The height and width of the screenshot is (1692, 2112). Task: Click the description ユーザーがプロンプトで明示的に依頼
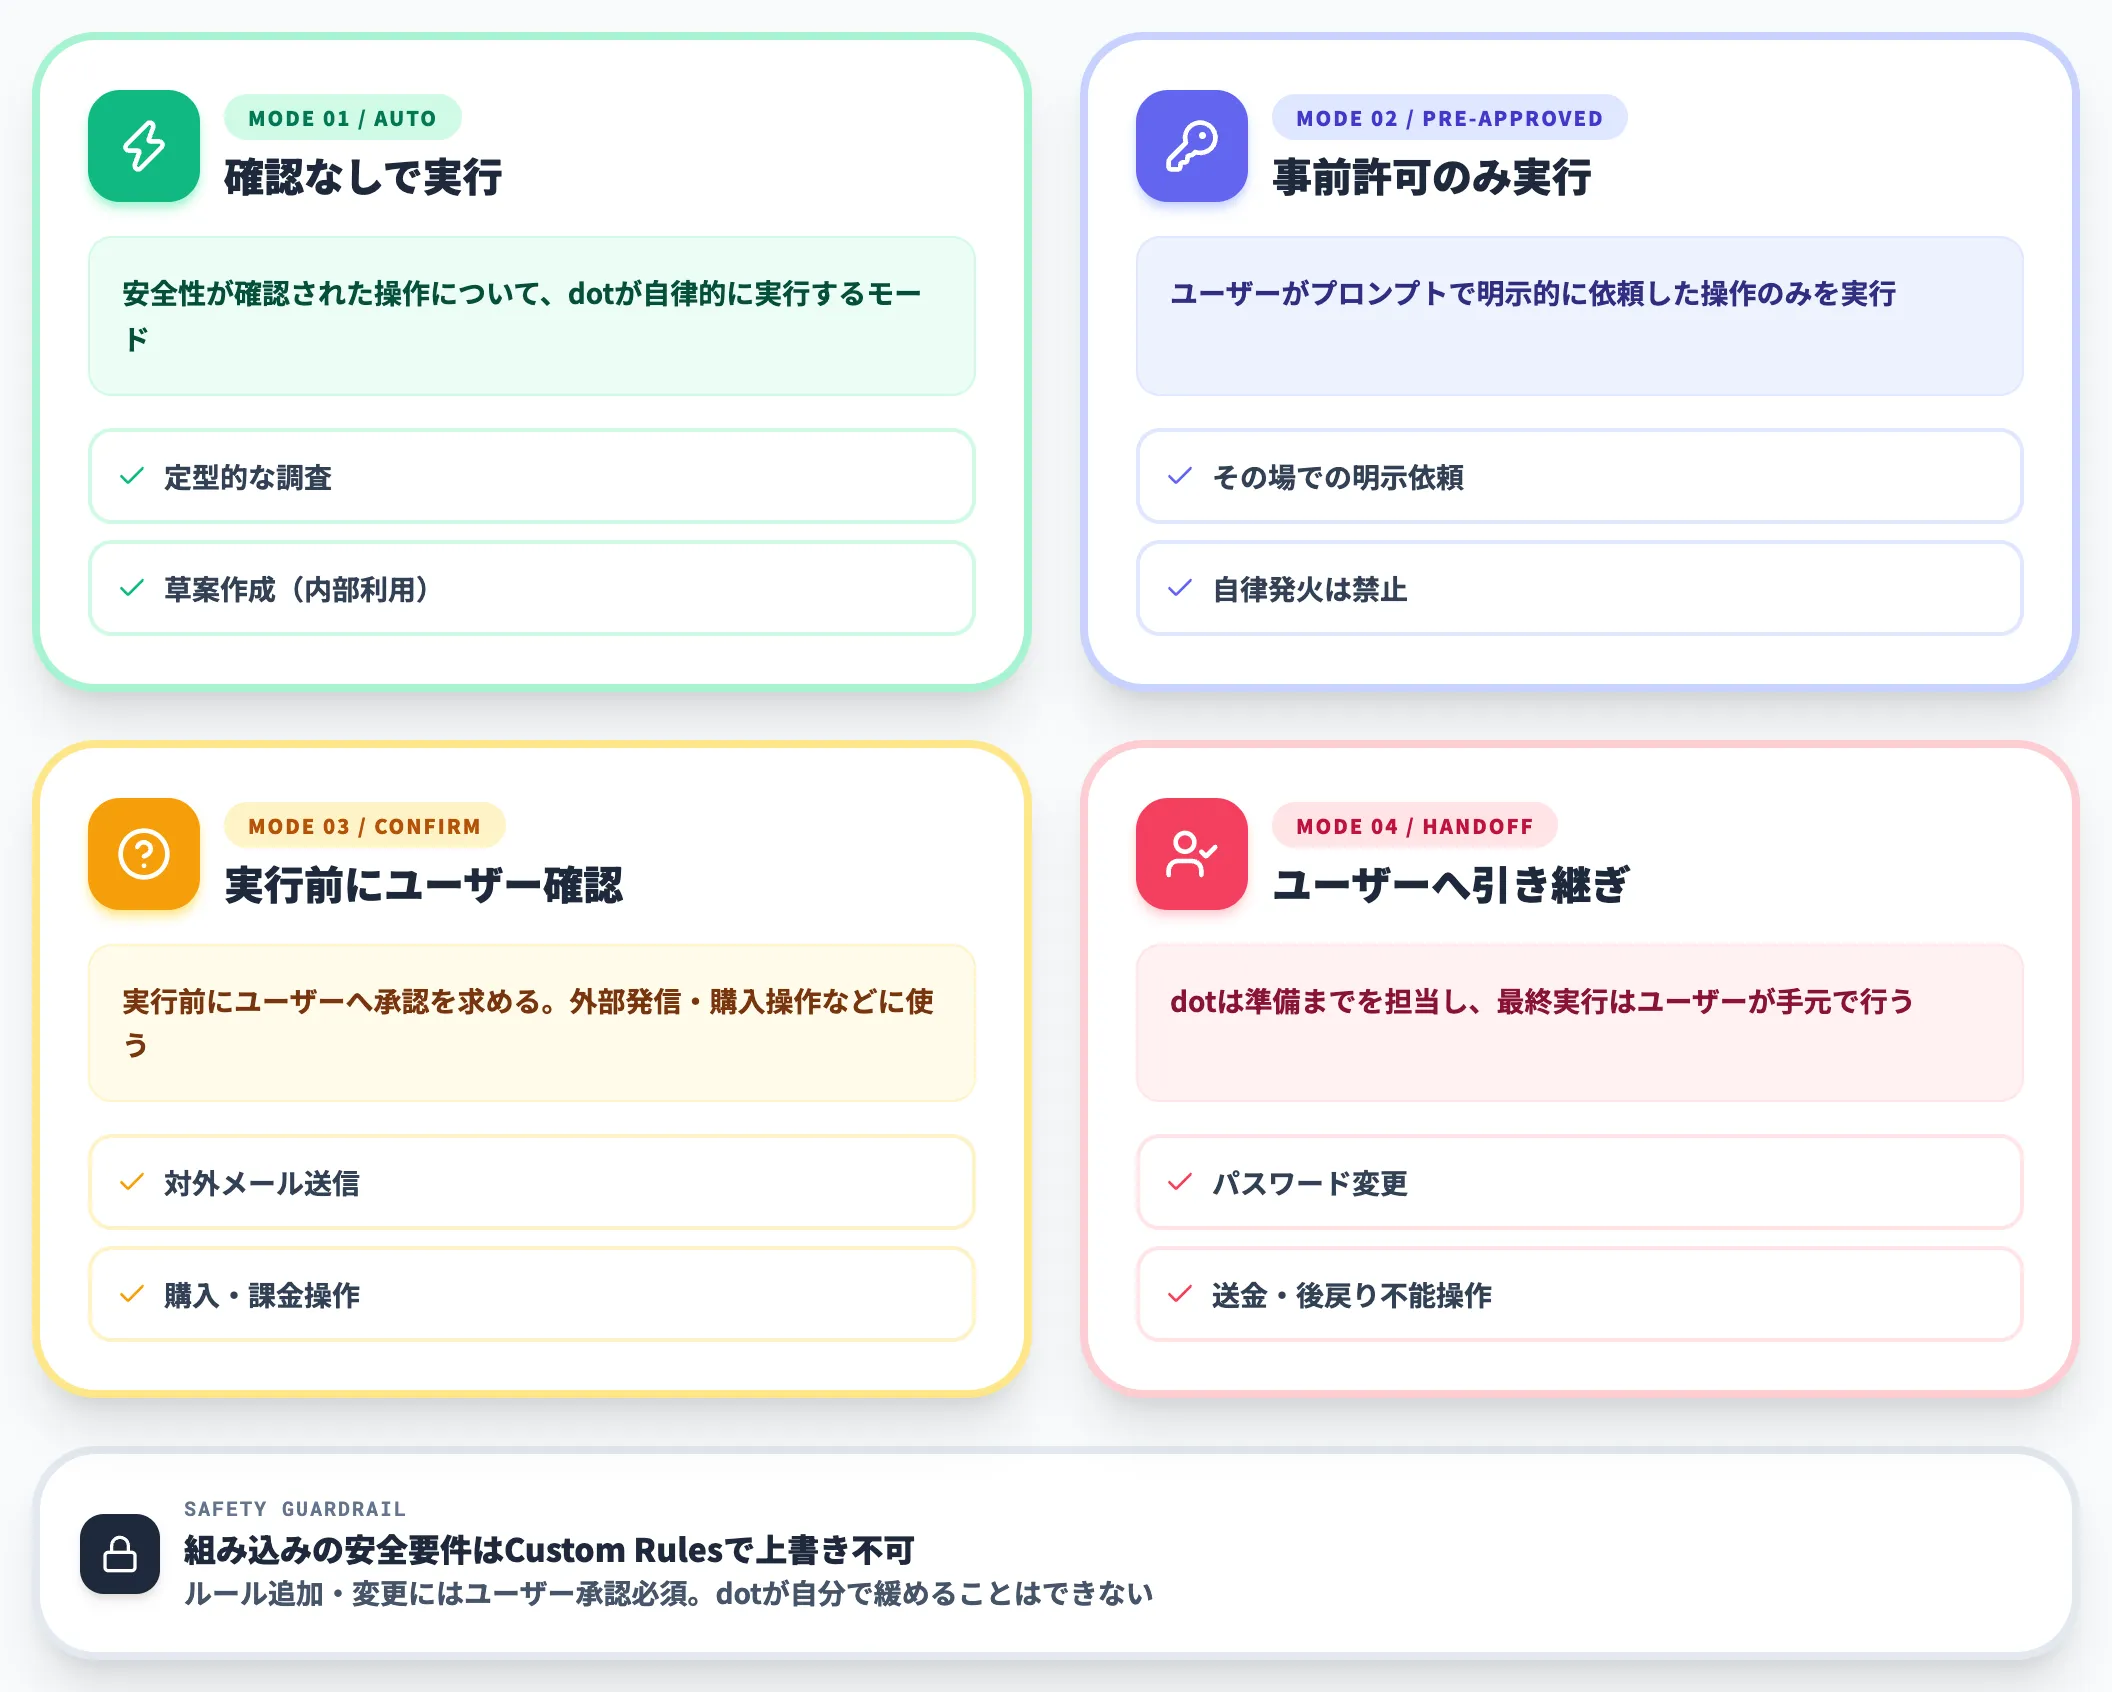1580,316
